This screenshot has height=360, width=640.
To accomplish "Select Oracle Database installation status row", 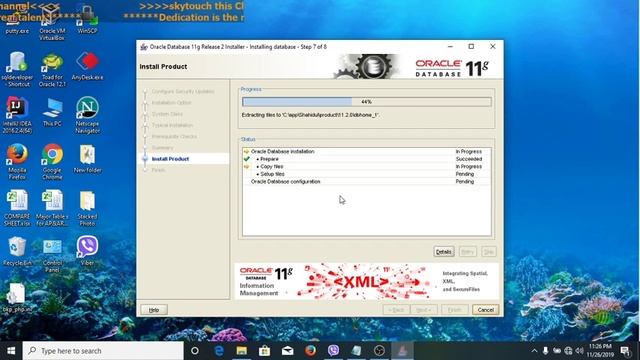I will click(x=367, y=151).
